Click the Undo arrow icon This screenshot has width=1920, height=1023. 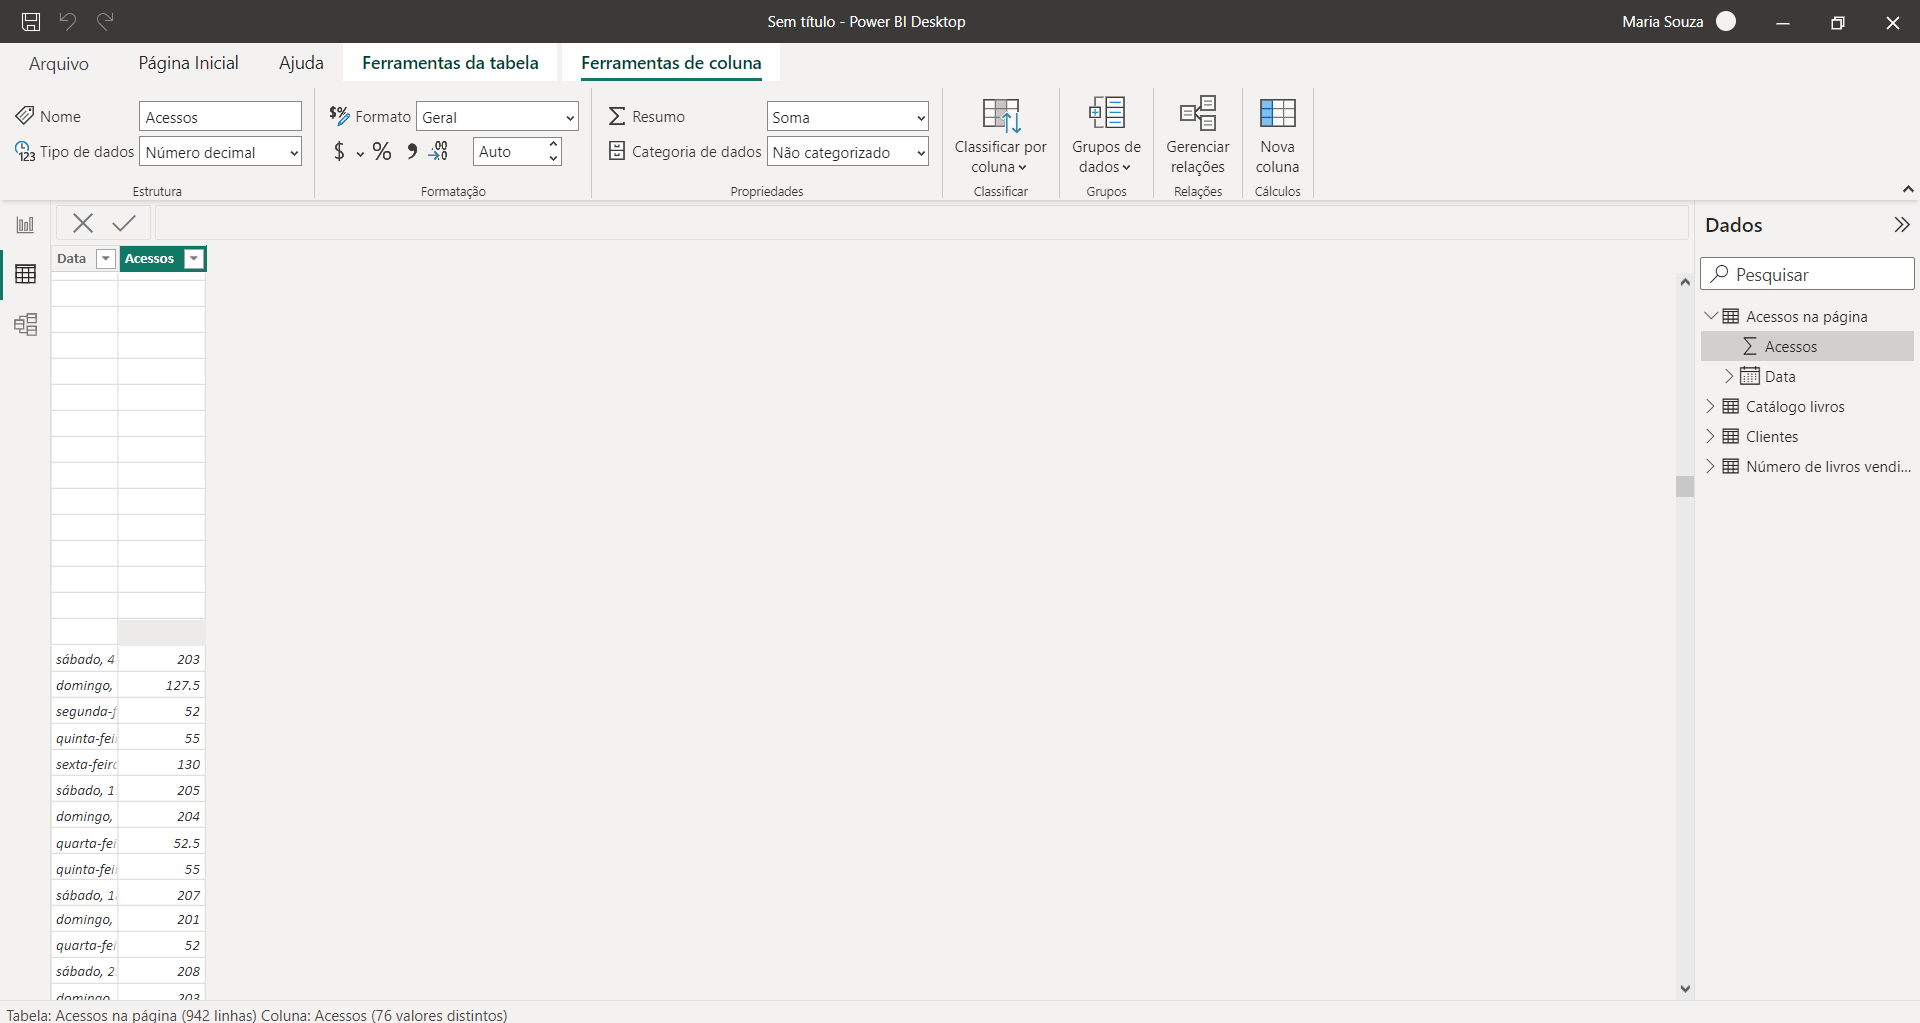click(x=68, y=21)
